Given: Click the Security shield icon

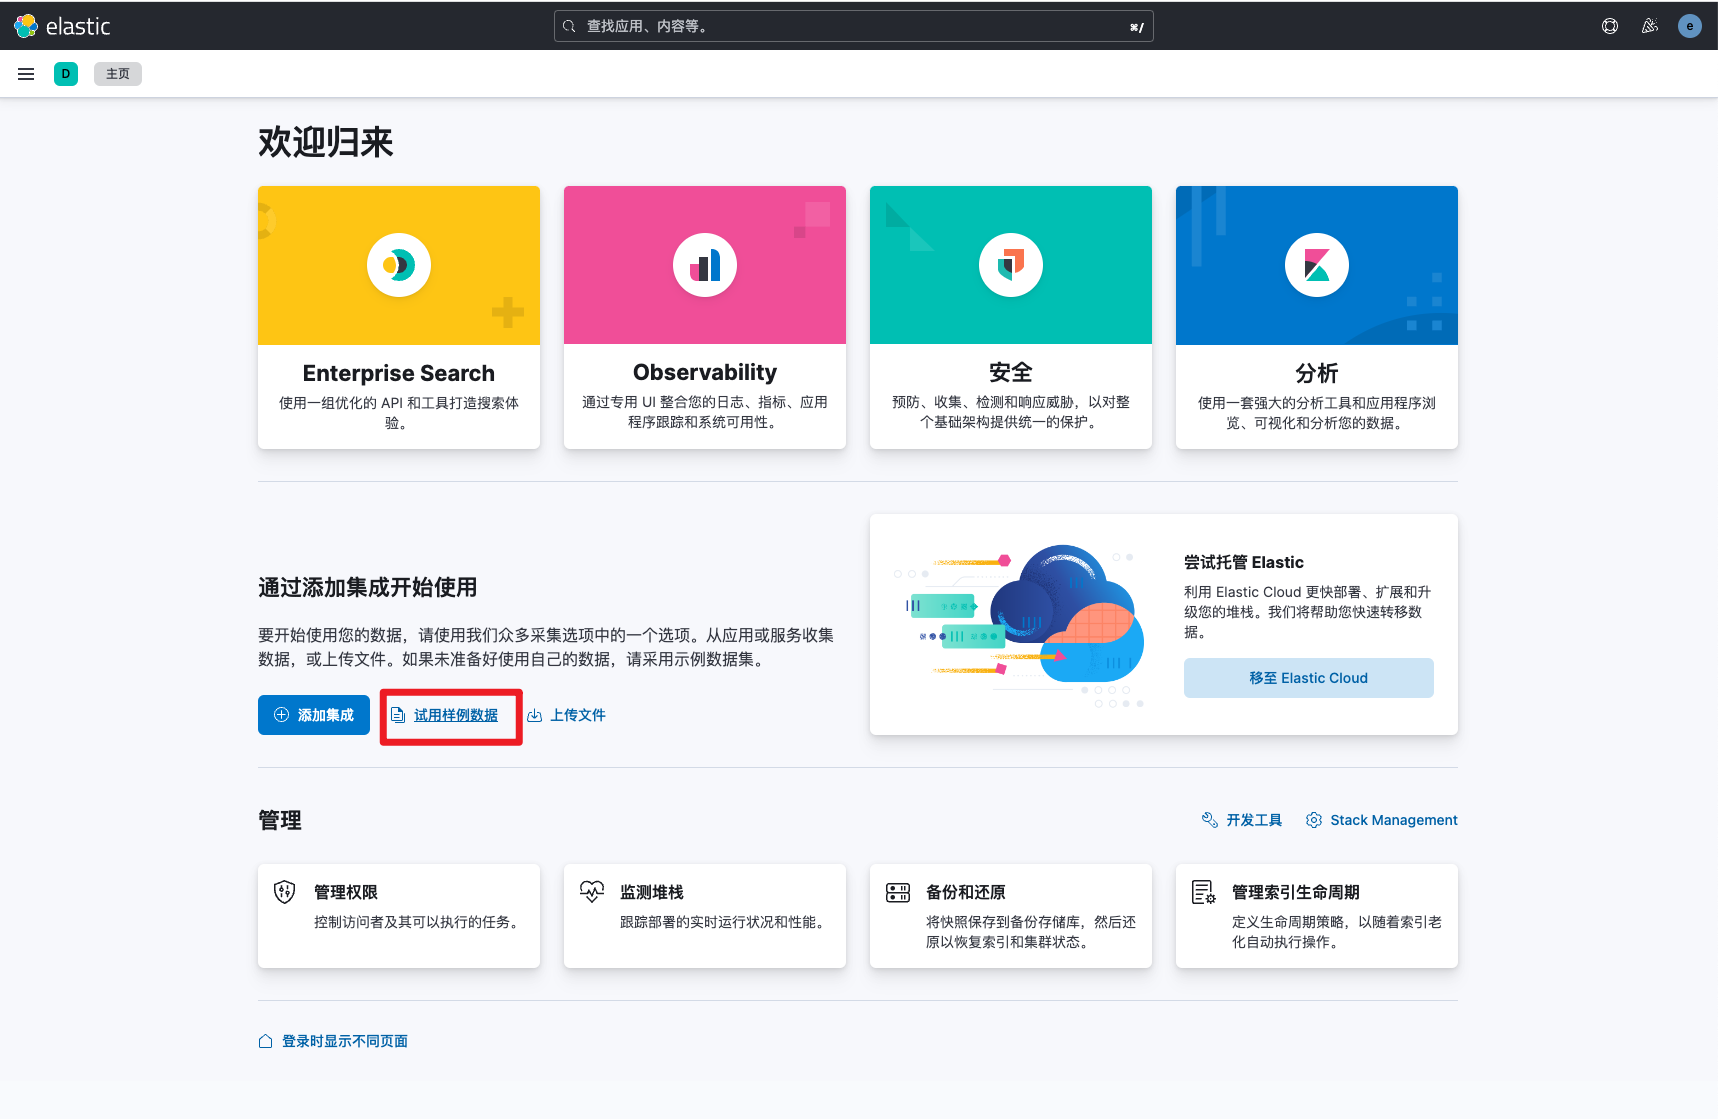Looking at the screenshot, I should pyautogui.click(x=1011, y=265).
